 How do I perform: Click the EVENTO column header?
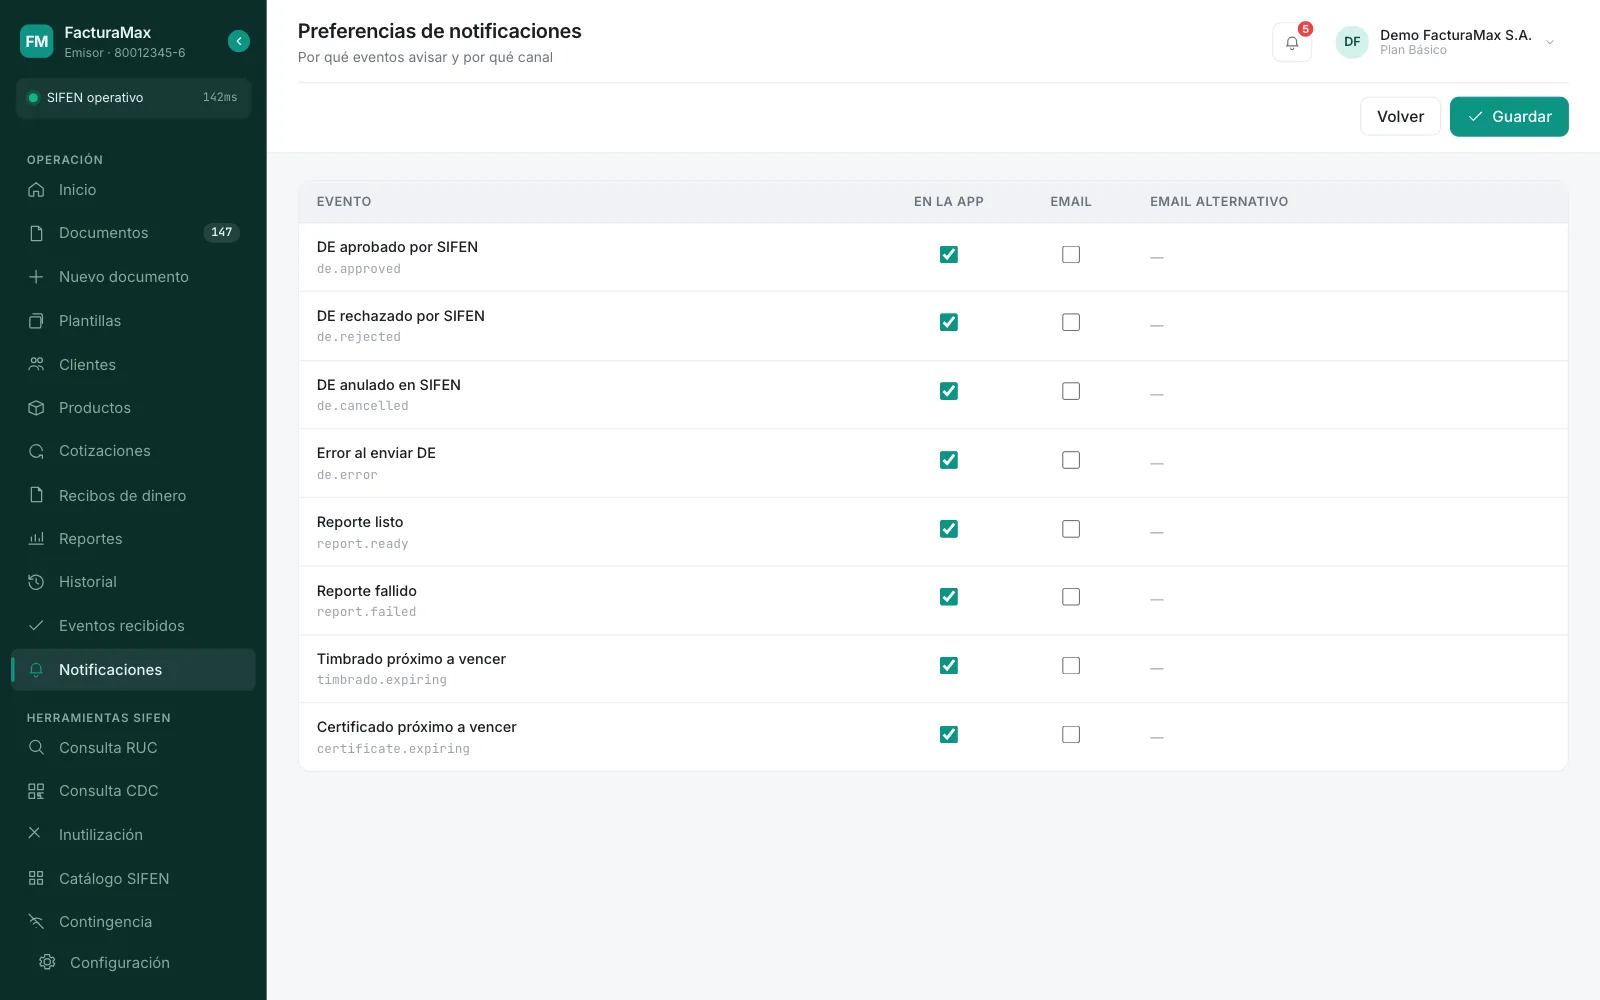tap(344, 202)
